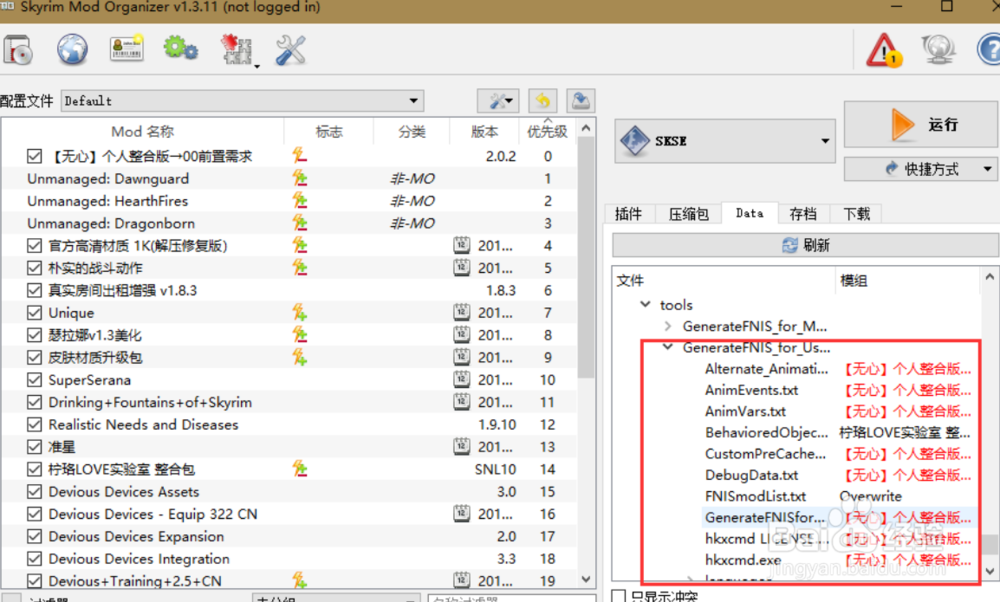Disable the Unique mod checkbox
Image resolution: width=1000 pixels, height=602 pixels.
pyautogui.click(x=34, y=312)
